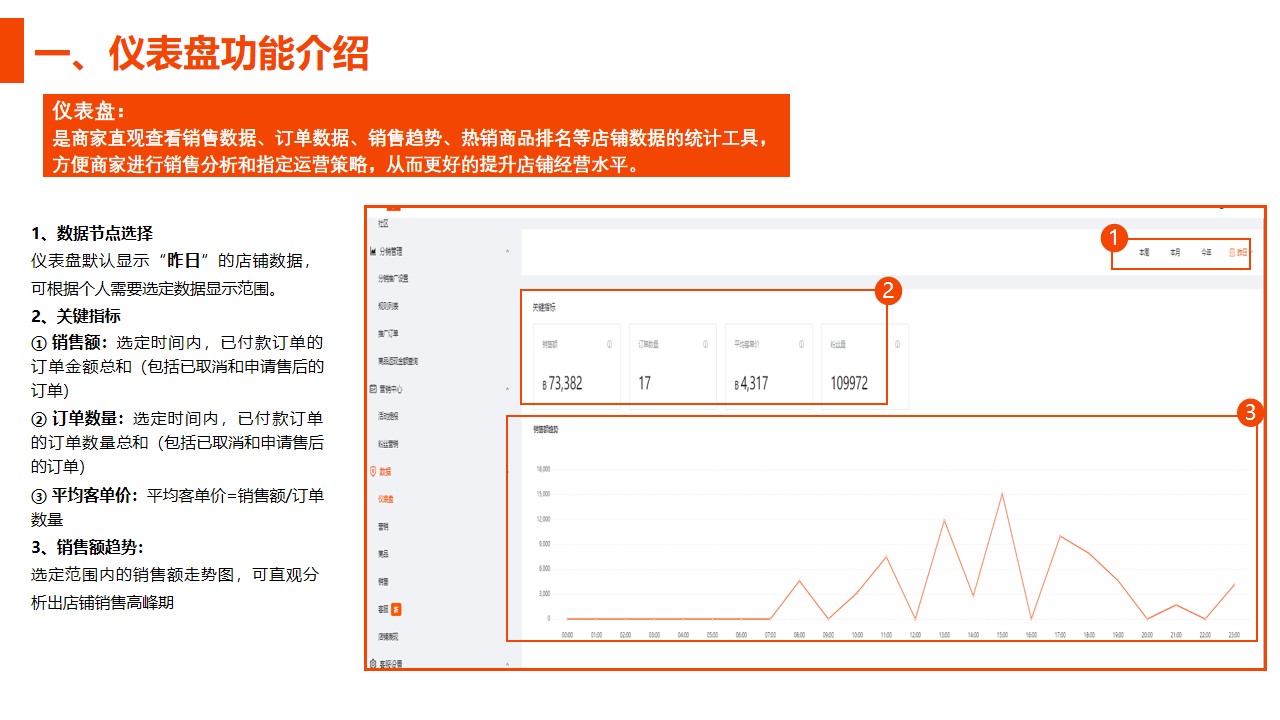Select the 数据 menu label

tap(385, 471)
